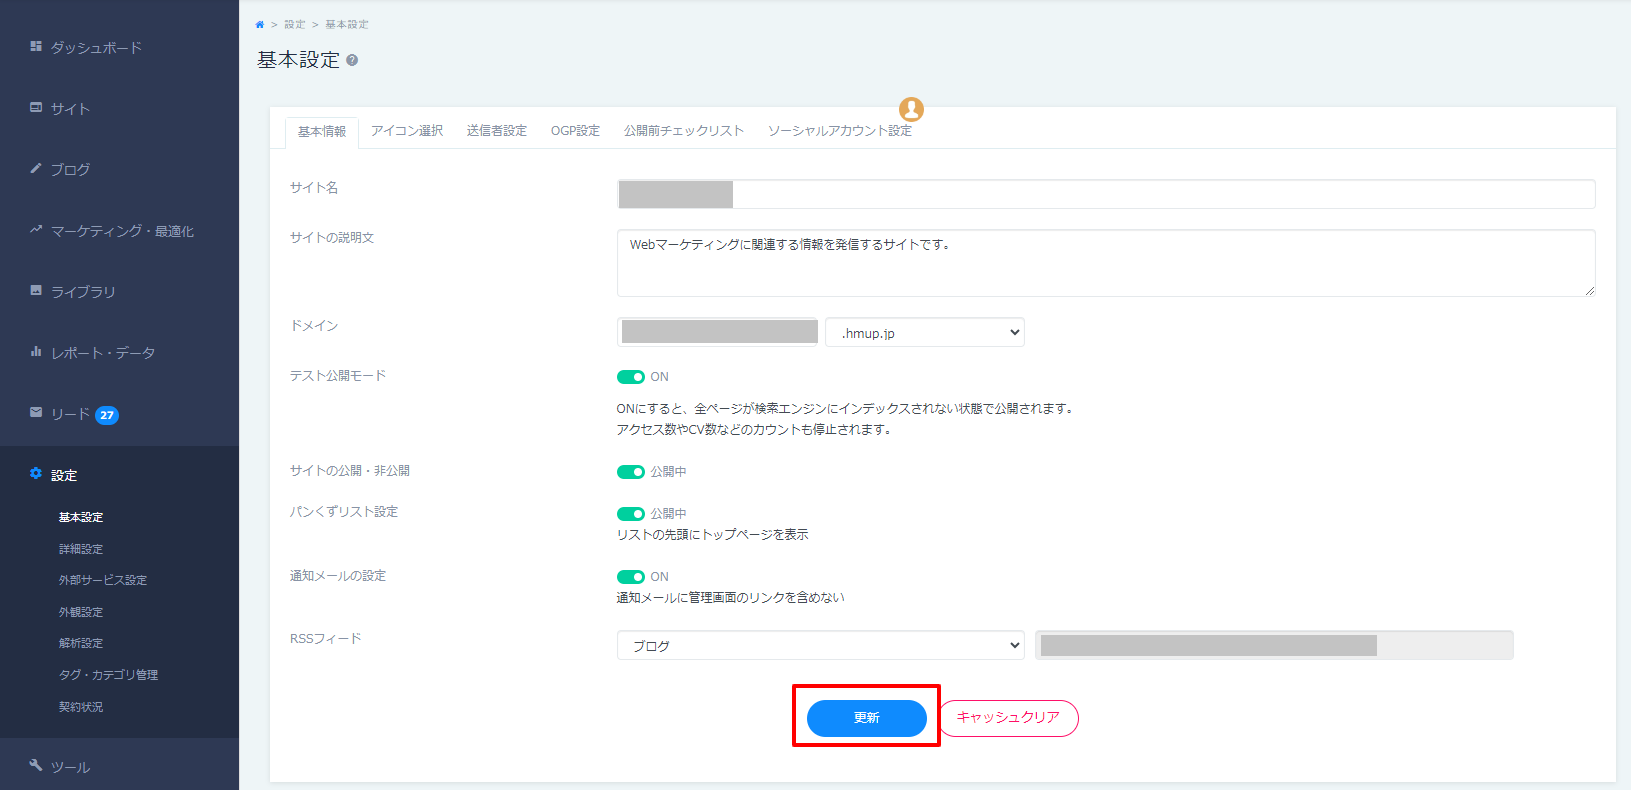
Task: Toggle 通知メールの設定 switch
Action: [631, 577]
